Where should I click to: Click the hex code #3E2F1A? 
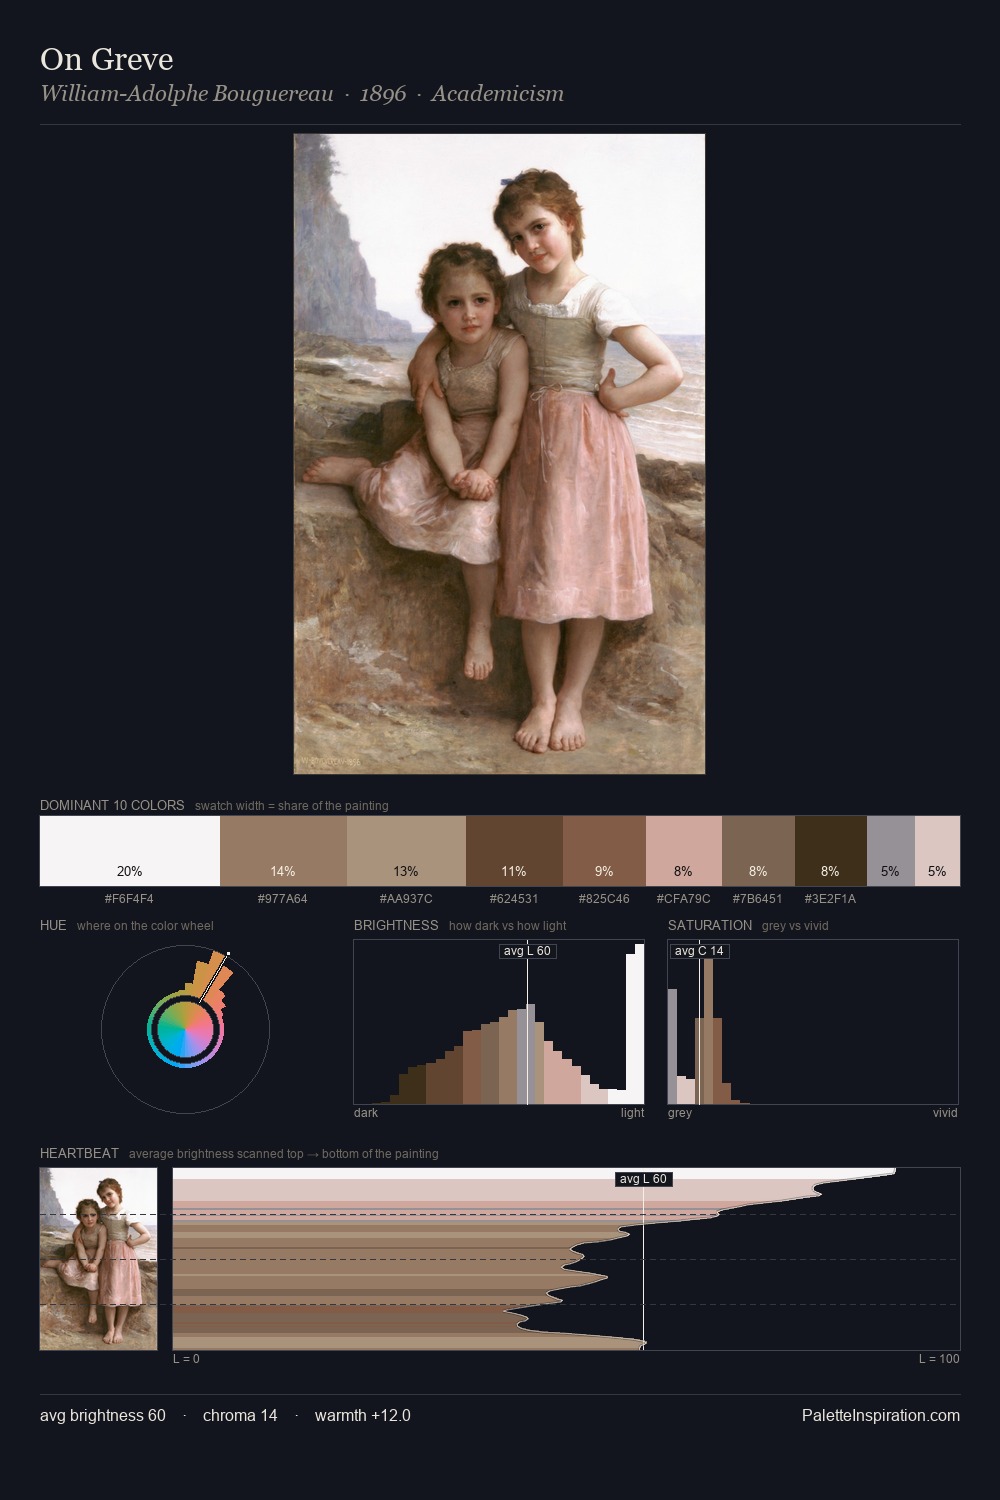[x=831, y=899]
